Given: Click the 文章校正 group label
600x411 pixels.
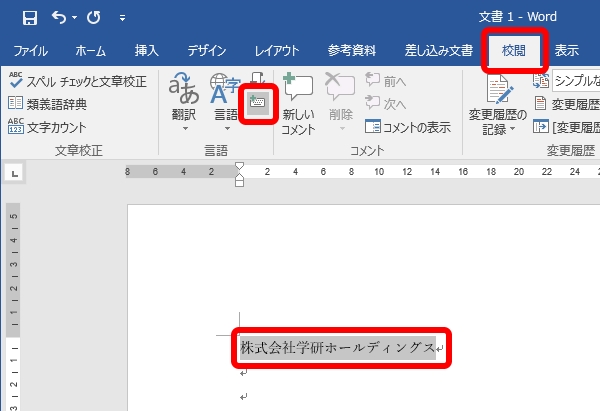Looking at the screenshot, I should point(79,150).
